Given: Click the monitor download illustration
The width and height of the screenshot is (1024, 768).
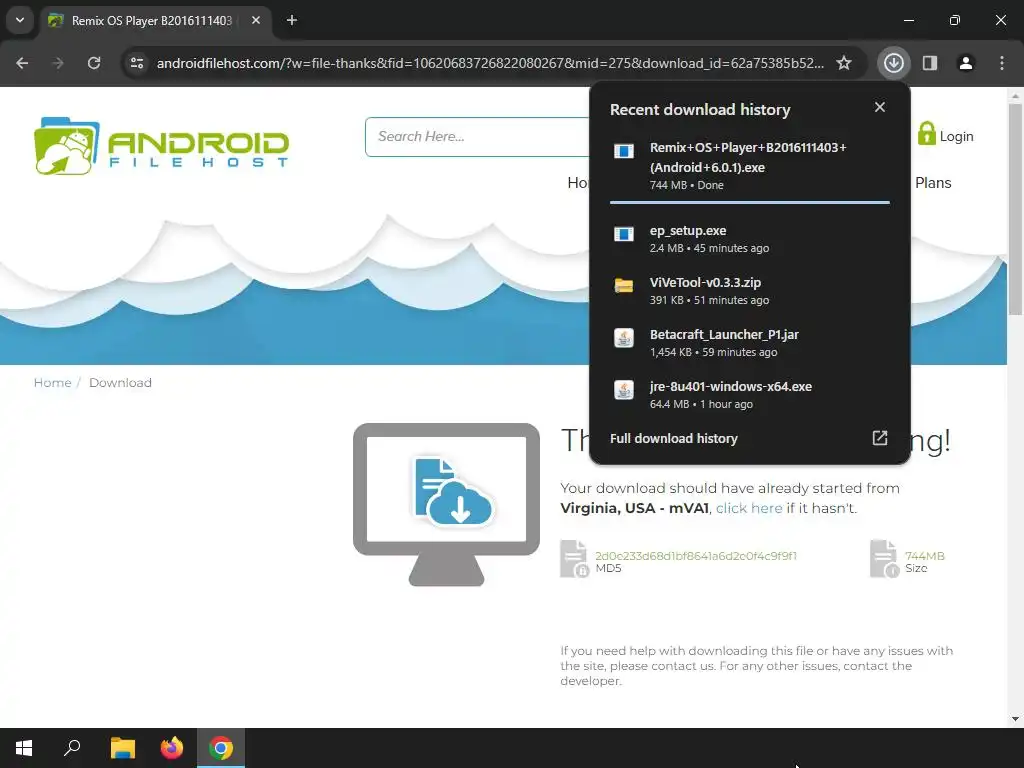Looking at the screenshot, I should pyautogui.click(x=447, y=504).
